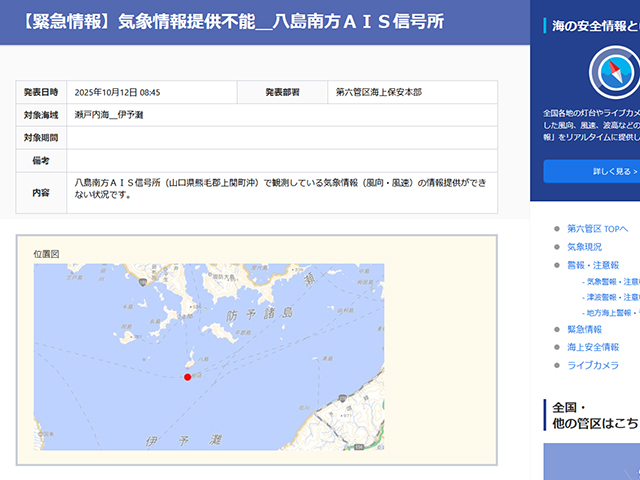Click the compass icon in the blue banner
This screenshot has width=640, height=480.
click(x=613, y=71)
